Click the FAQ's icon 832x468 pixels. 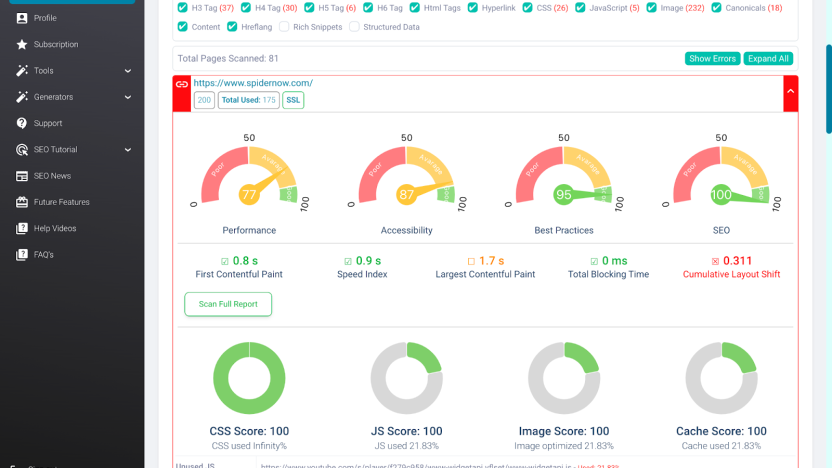pyautogui.click(x=22, y=255)
